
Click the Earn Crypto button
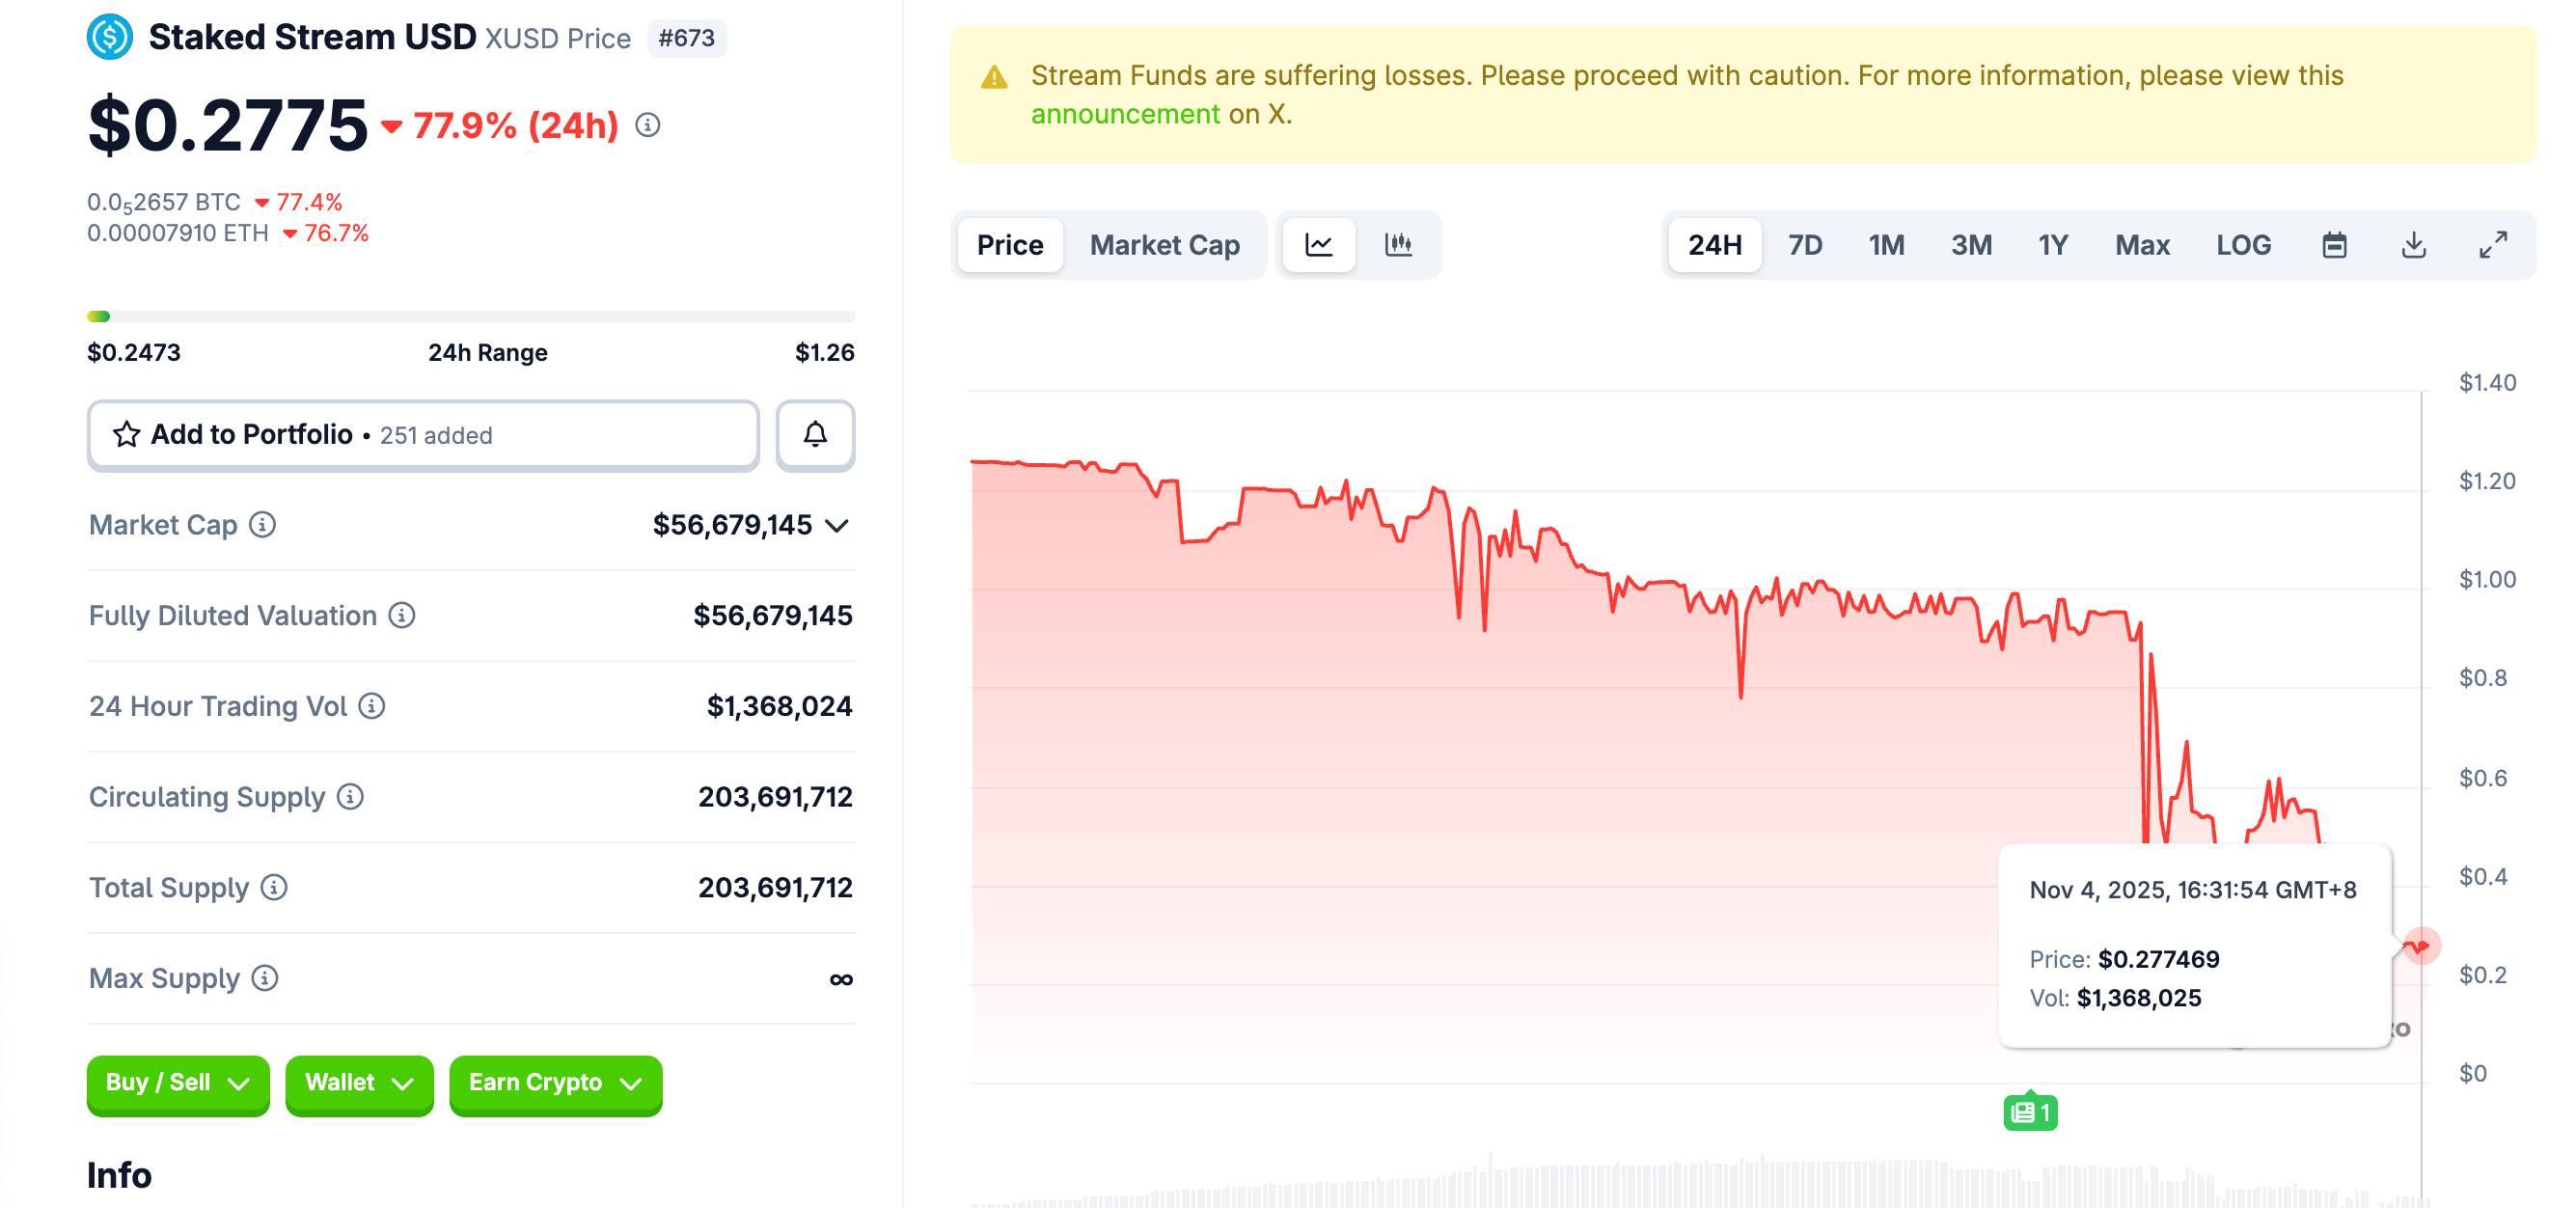click(555, 1084)
